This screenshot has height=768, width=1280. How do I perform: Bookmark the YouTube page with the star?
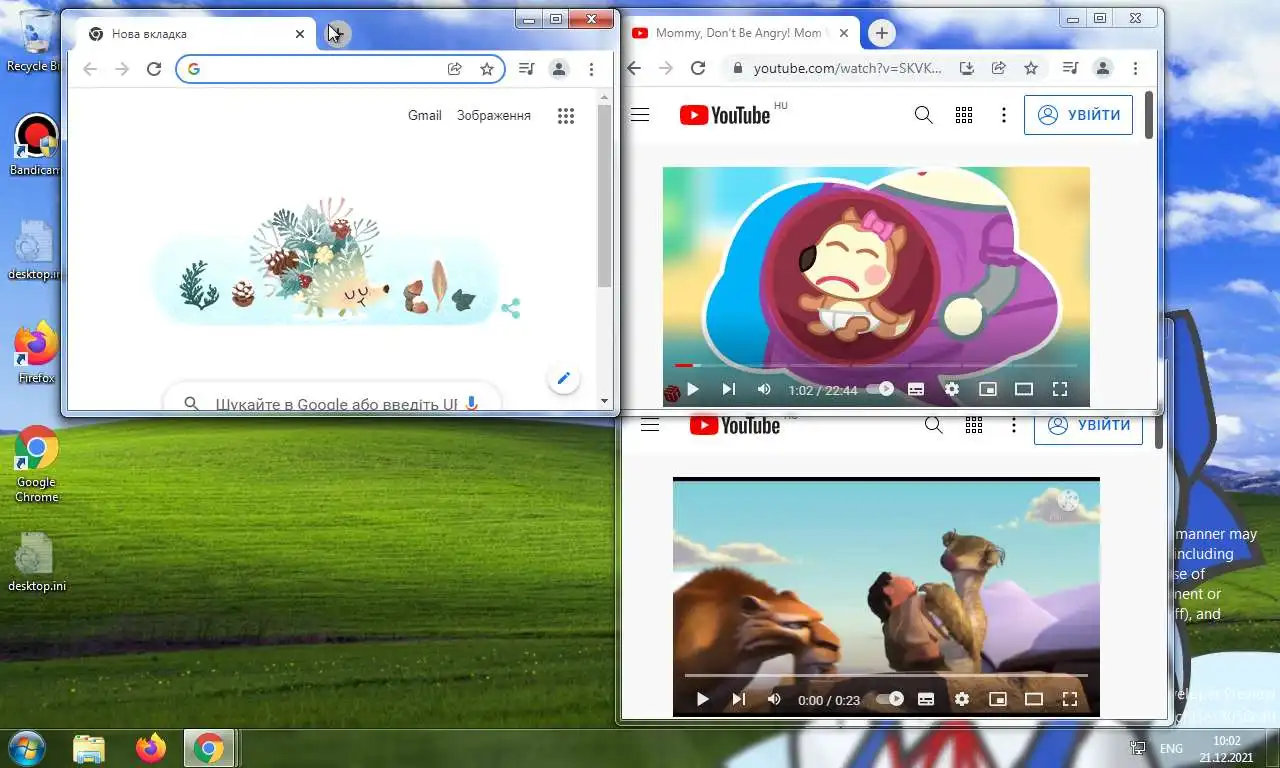1031,68
